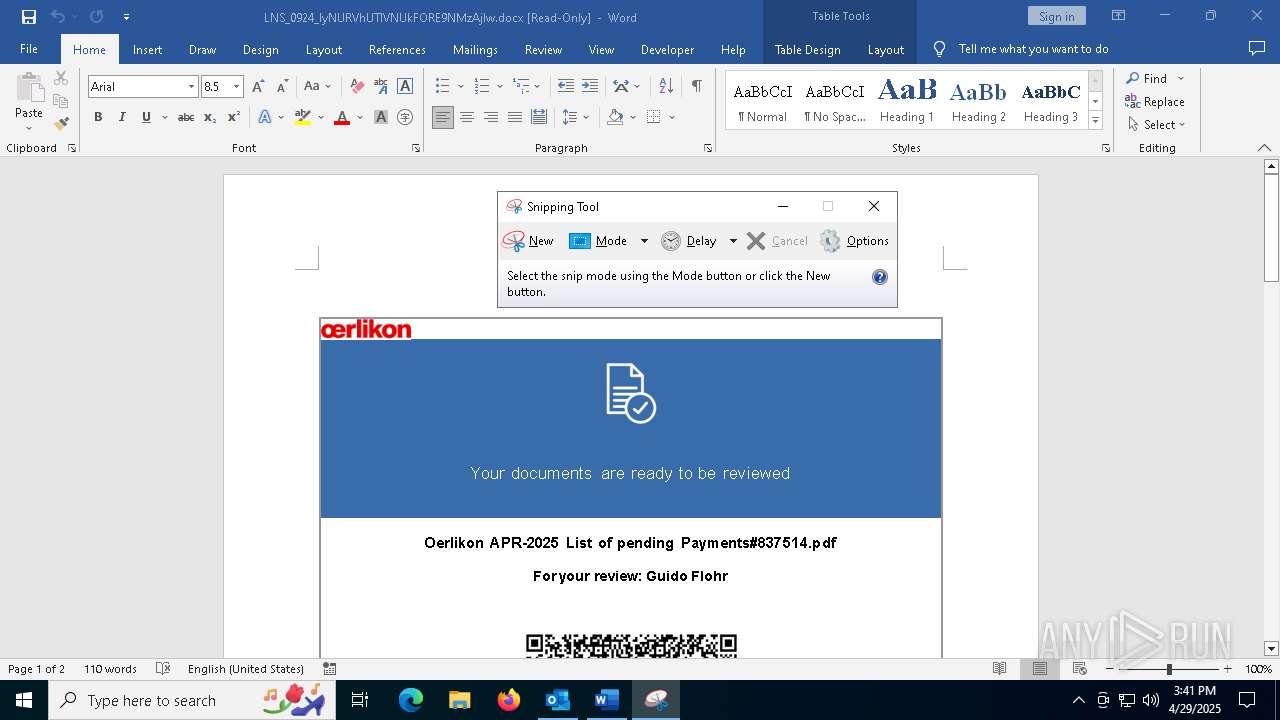Image resolution: width=1280 pixels, height=720 pixels.
Task: Switch to the Review tab
Action: 543,49
